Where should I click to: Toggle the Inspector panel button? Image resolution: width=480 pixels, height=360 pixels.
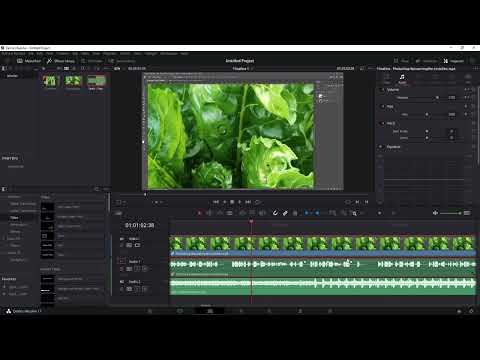pyautogui.click(x=454, y=61)
